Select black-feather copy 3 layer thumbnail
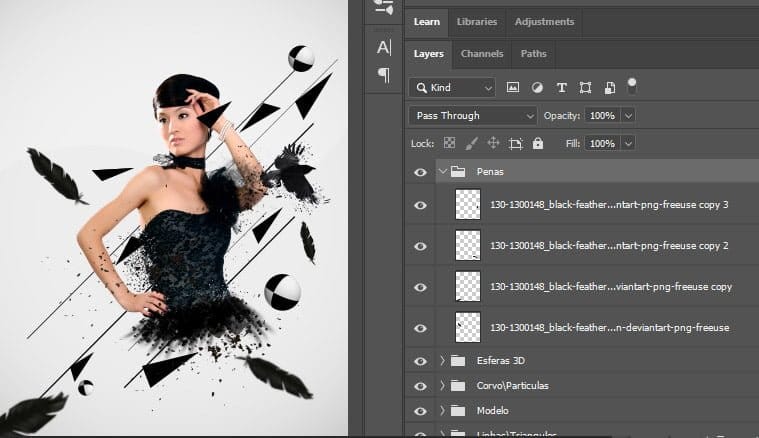Screen dimensions: 759x438 tap(468, 205)
